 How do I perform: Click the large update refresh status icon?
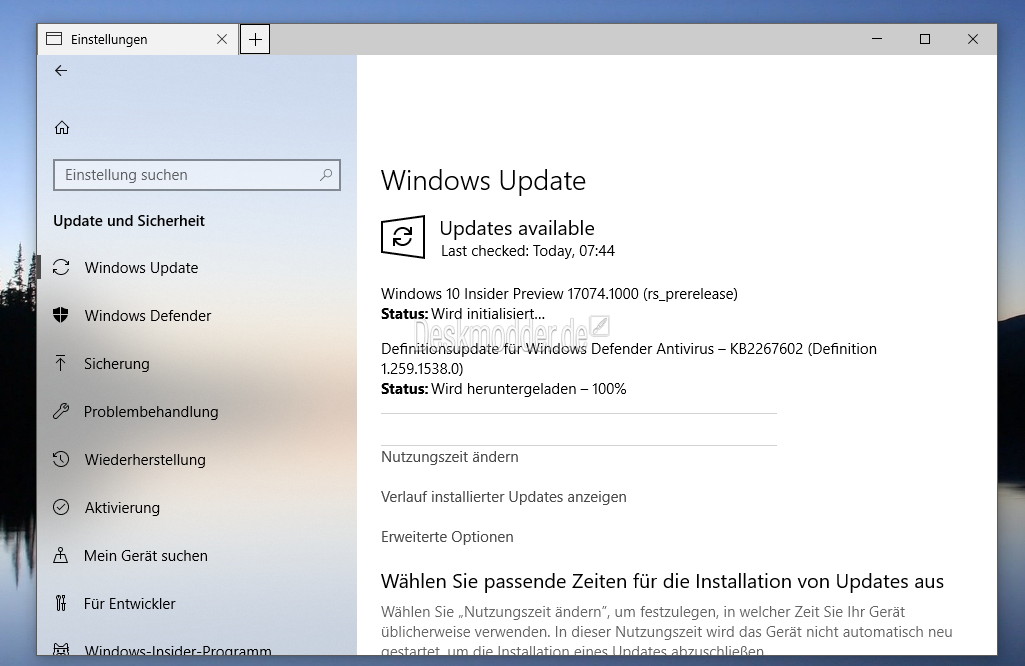[x=402, y=237]
